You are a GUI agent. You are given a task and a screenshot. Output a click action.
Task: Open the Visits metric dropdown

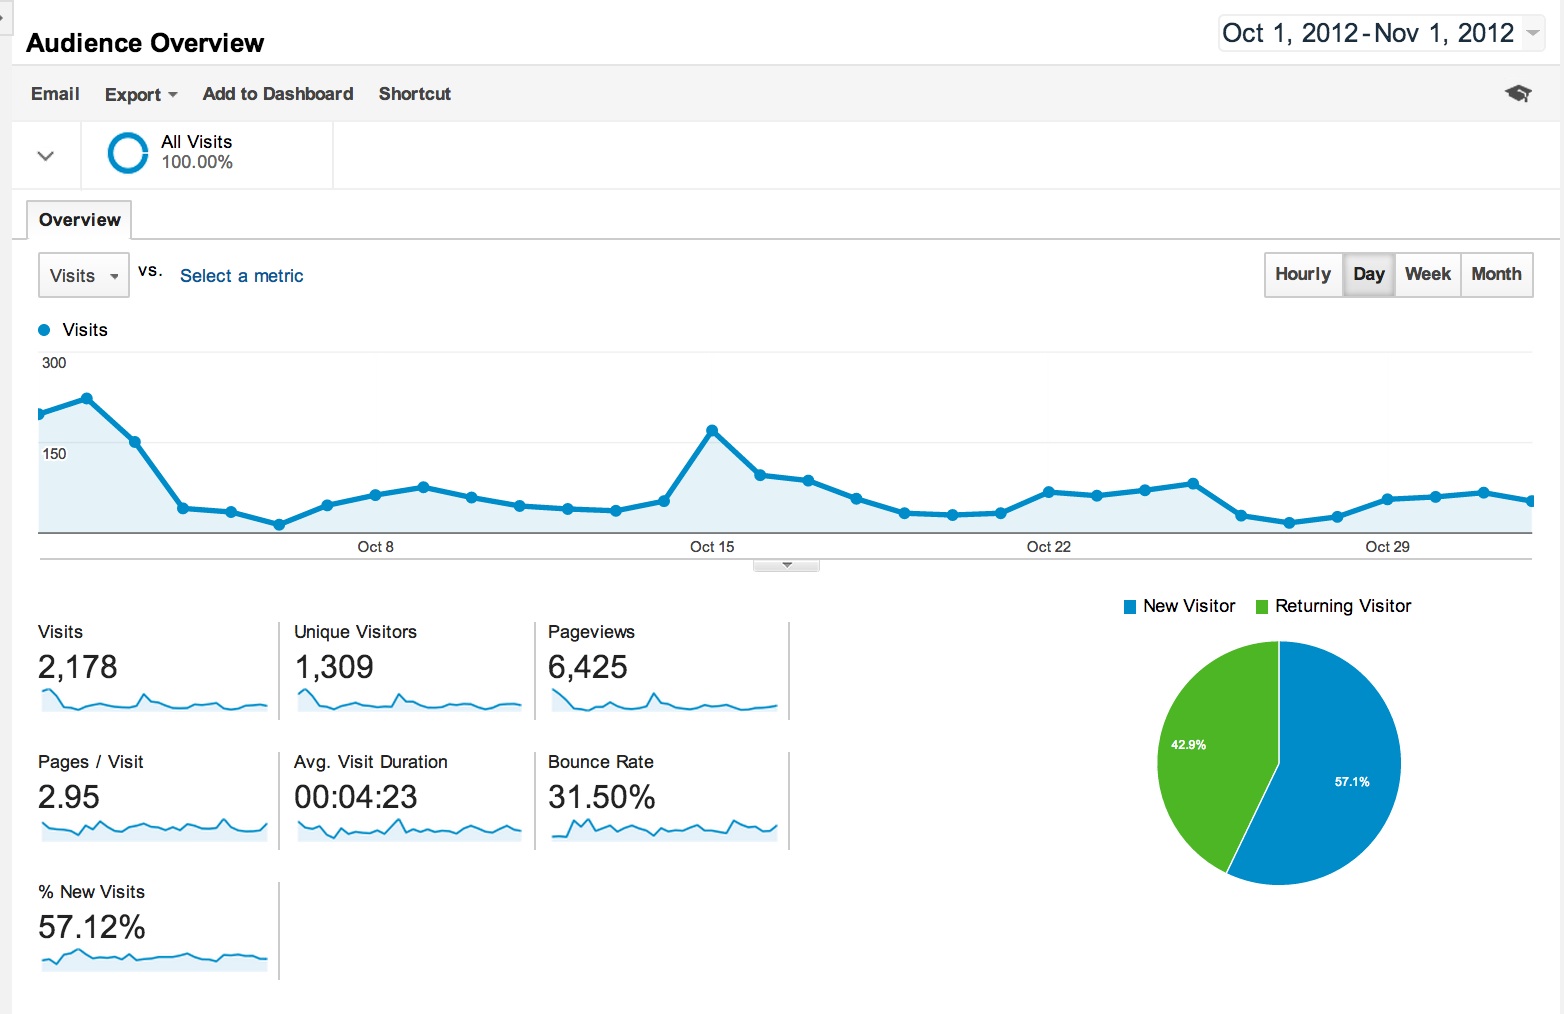click(x=84, y=276)
